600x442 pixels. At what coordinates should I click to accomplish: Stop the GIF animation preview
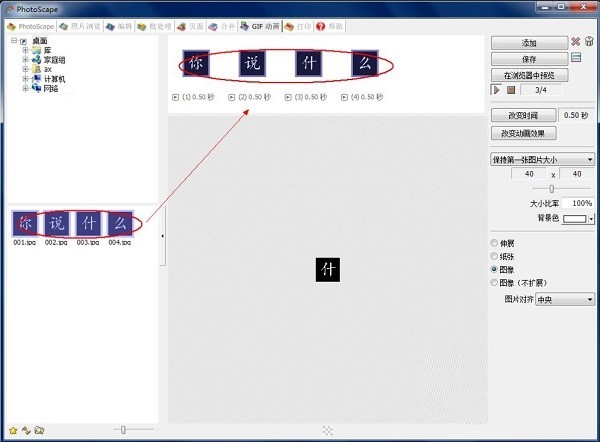511,90
